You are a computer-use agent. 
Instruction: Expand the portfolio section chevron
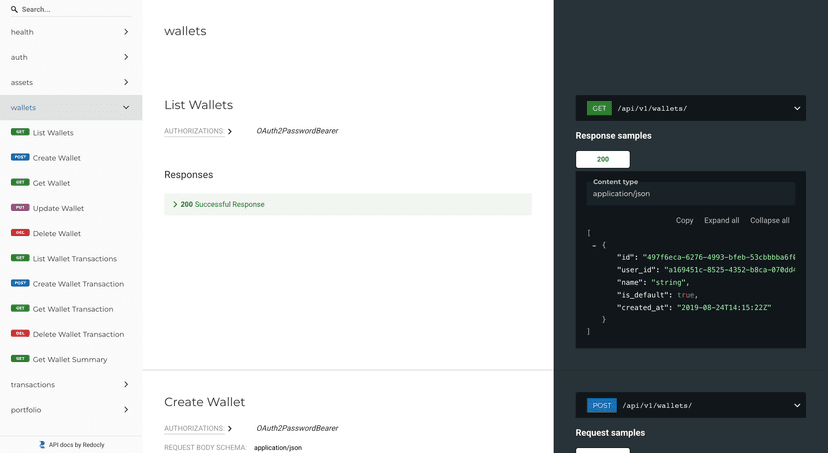126,410
